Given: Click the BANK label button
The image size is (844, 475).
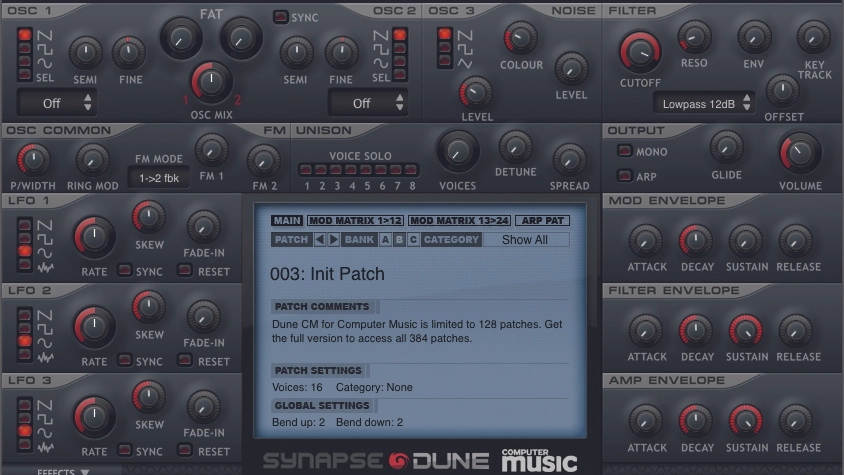Looking at the screenshot, I should click(360, 240).
